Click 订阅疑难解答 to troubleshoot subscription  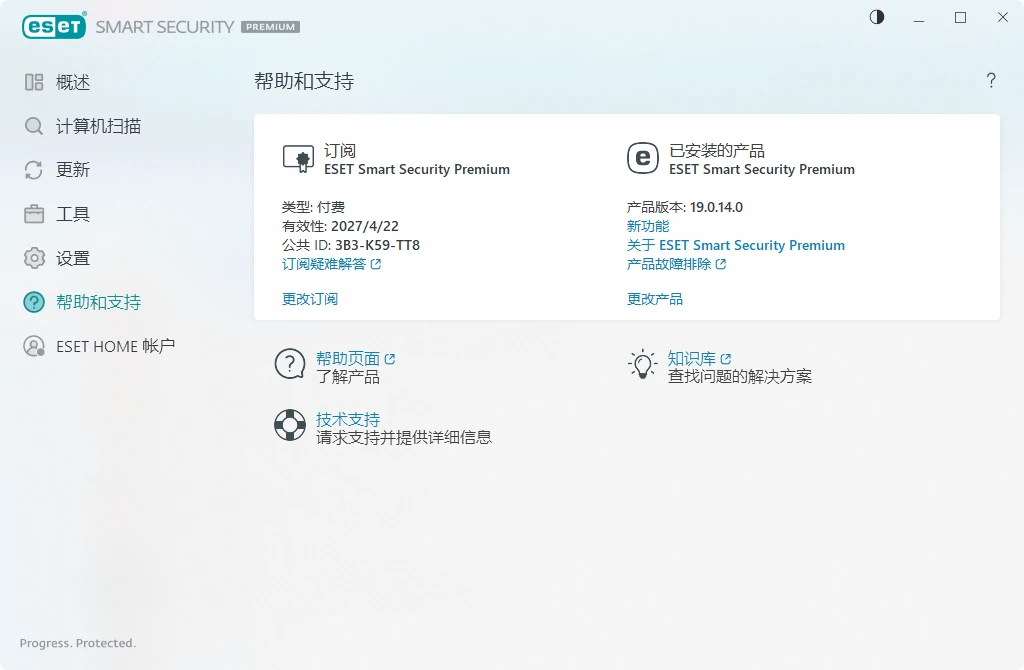[325, 264]
